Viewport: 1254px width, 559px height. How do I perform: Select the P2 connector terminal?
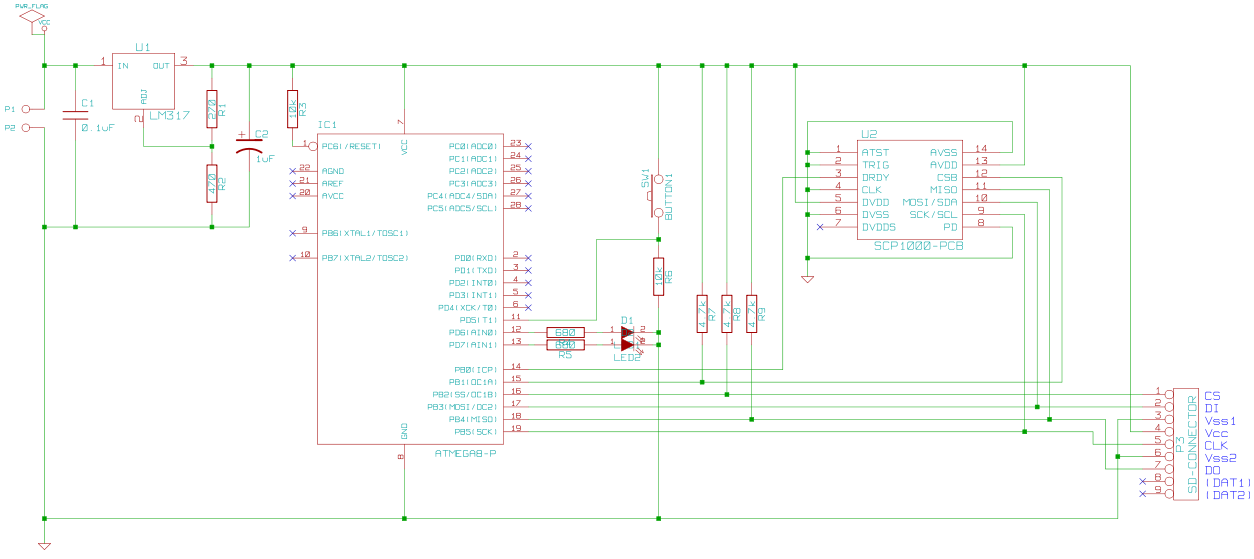tap(26, 128)
